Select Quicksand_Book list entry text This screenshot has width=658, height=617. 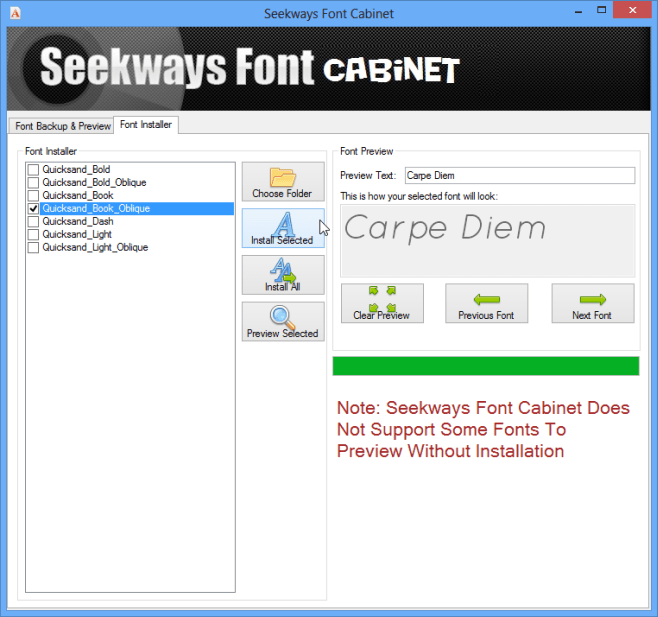(78, 196)
